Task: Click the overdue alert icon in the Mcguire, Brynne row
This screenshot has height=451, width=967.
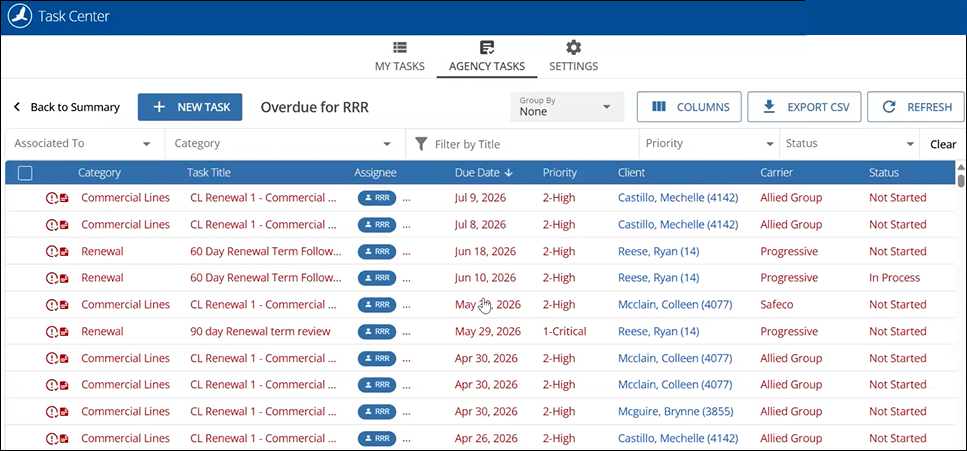Action: 52,412
